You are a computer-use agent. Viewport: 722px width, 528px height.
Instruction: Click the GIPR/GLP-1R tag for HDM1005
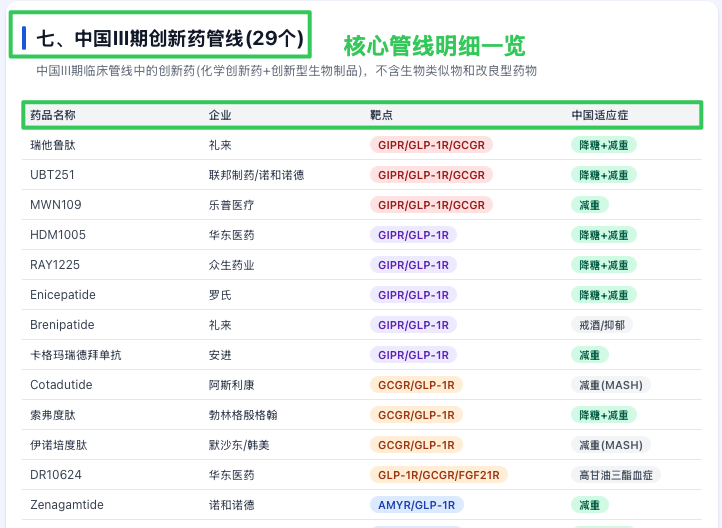413,235
